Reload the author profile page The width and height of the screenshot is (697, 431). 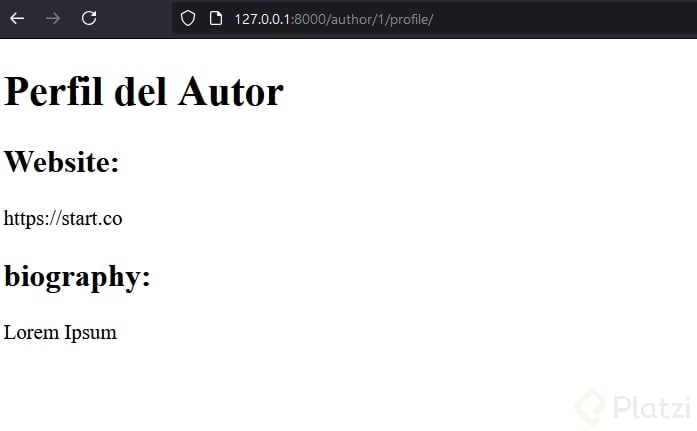[89, 18]
